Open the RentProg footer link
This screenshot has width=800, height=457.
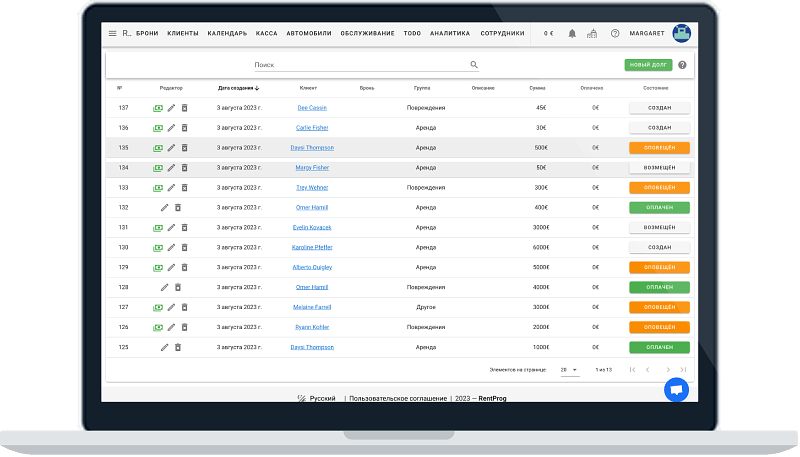(x=492, y=398)
